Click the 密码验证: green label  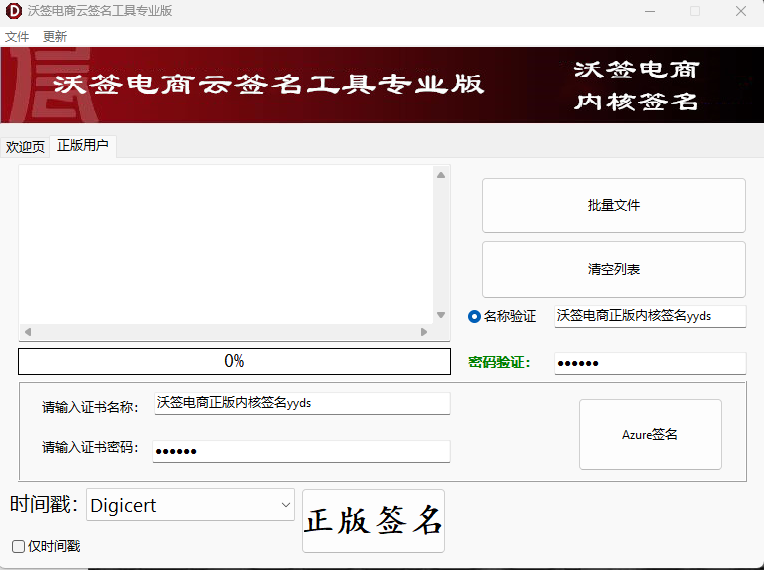pos(499,362)
